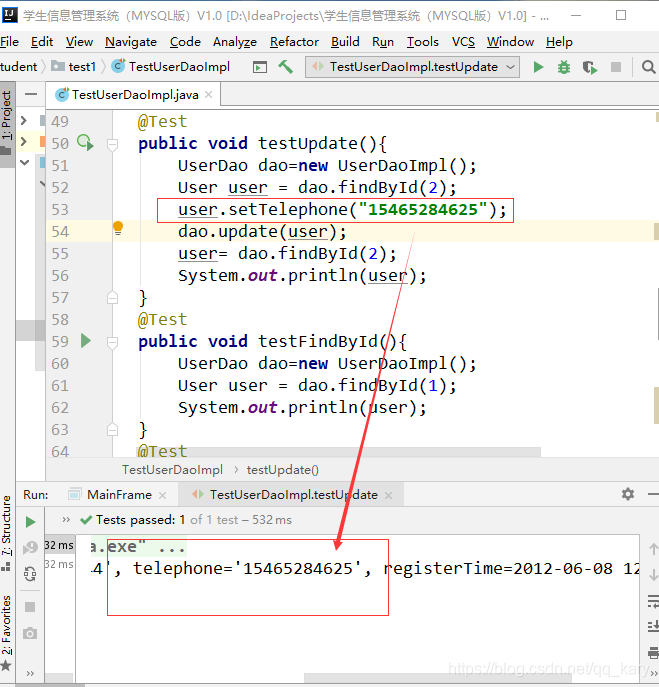Expand first project tree node
The height and width of the screenshot is (687, 659).
point(24,120)
